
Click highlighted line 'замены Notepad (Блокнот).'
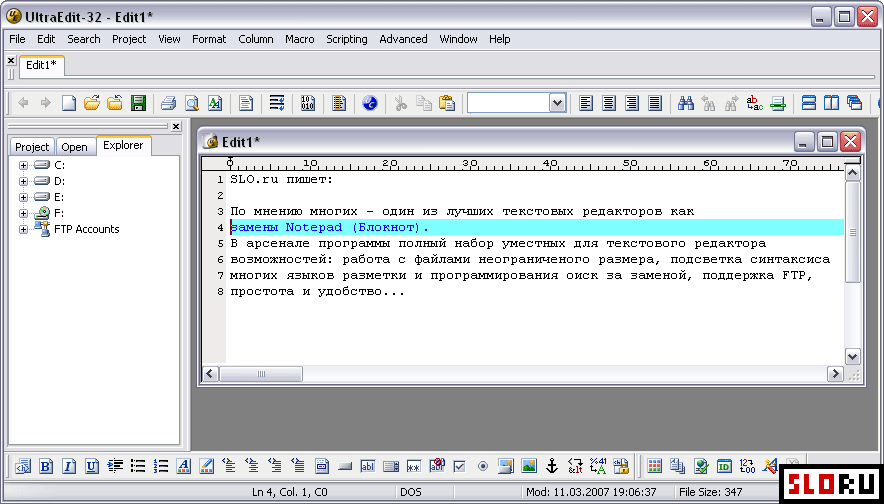coord(330,227)
